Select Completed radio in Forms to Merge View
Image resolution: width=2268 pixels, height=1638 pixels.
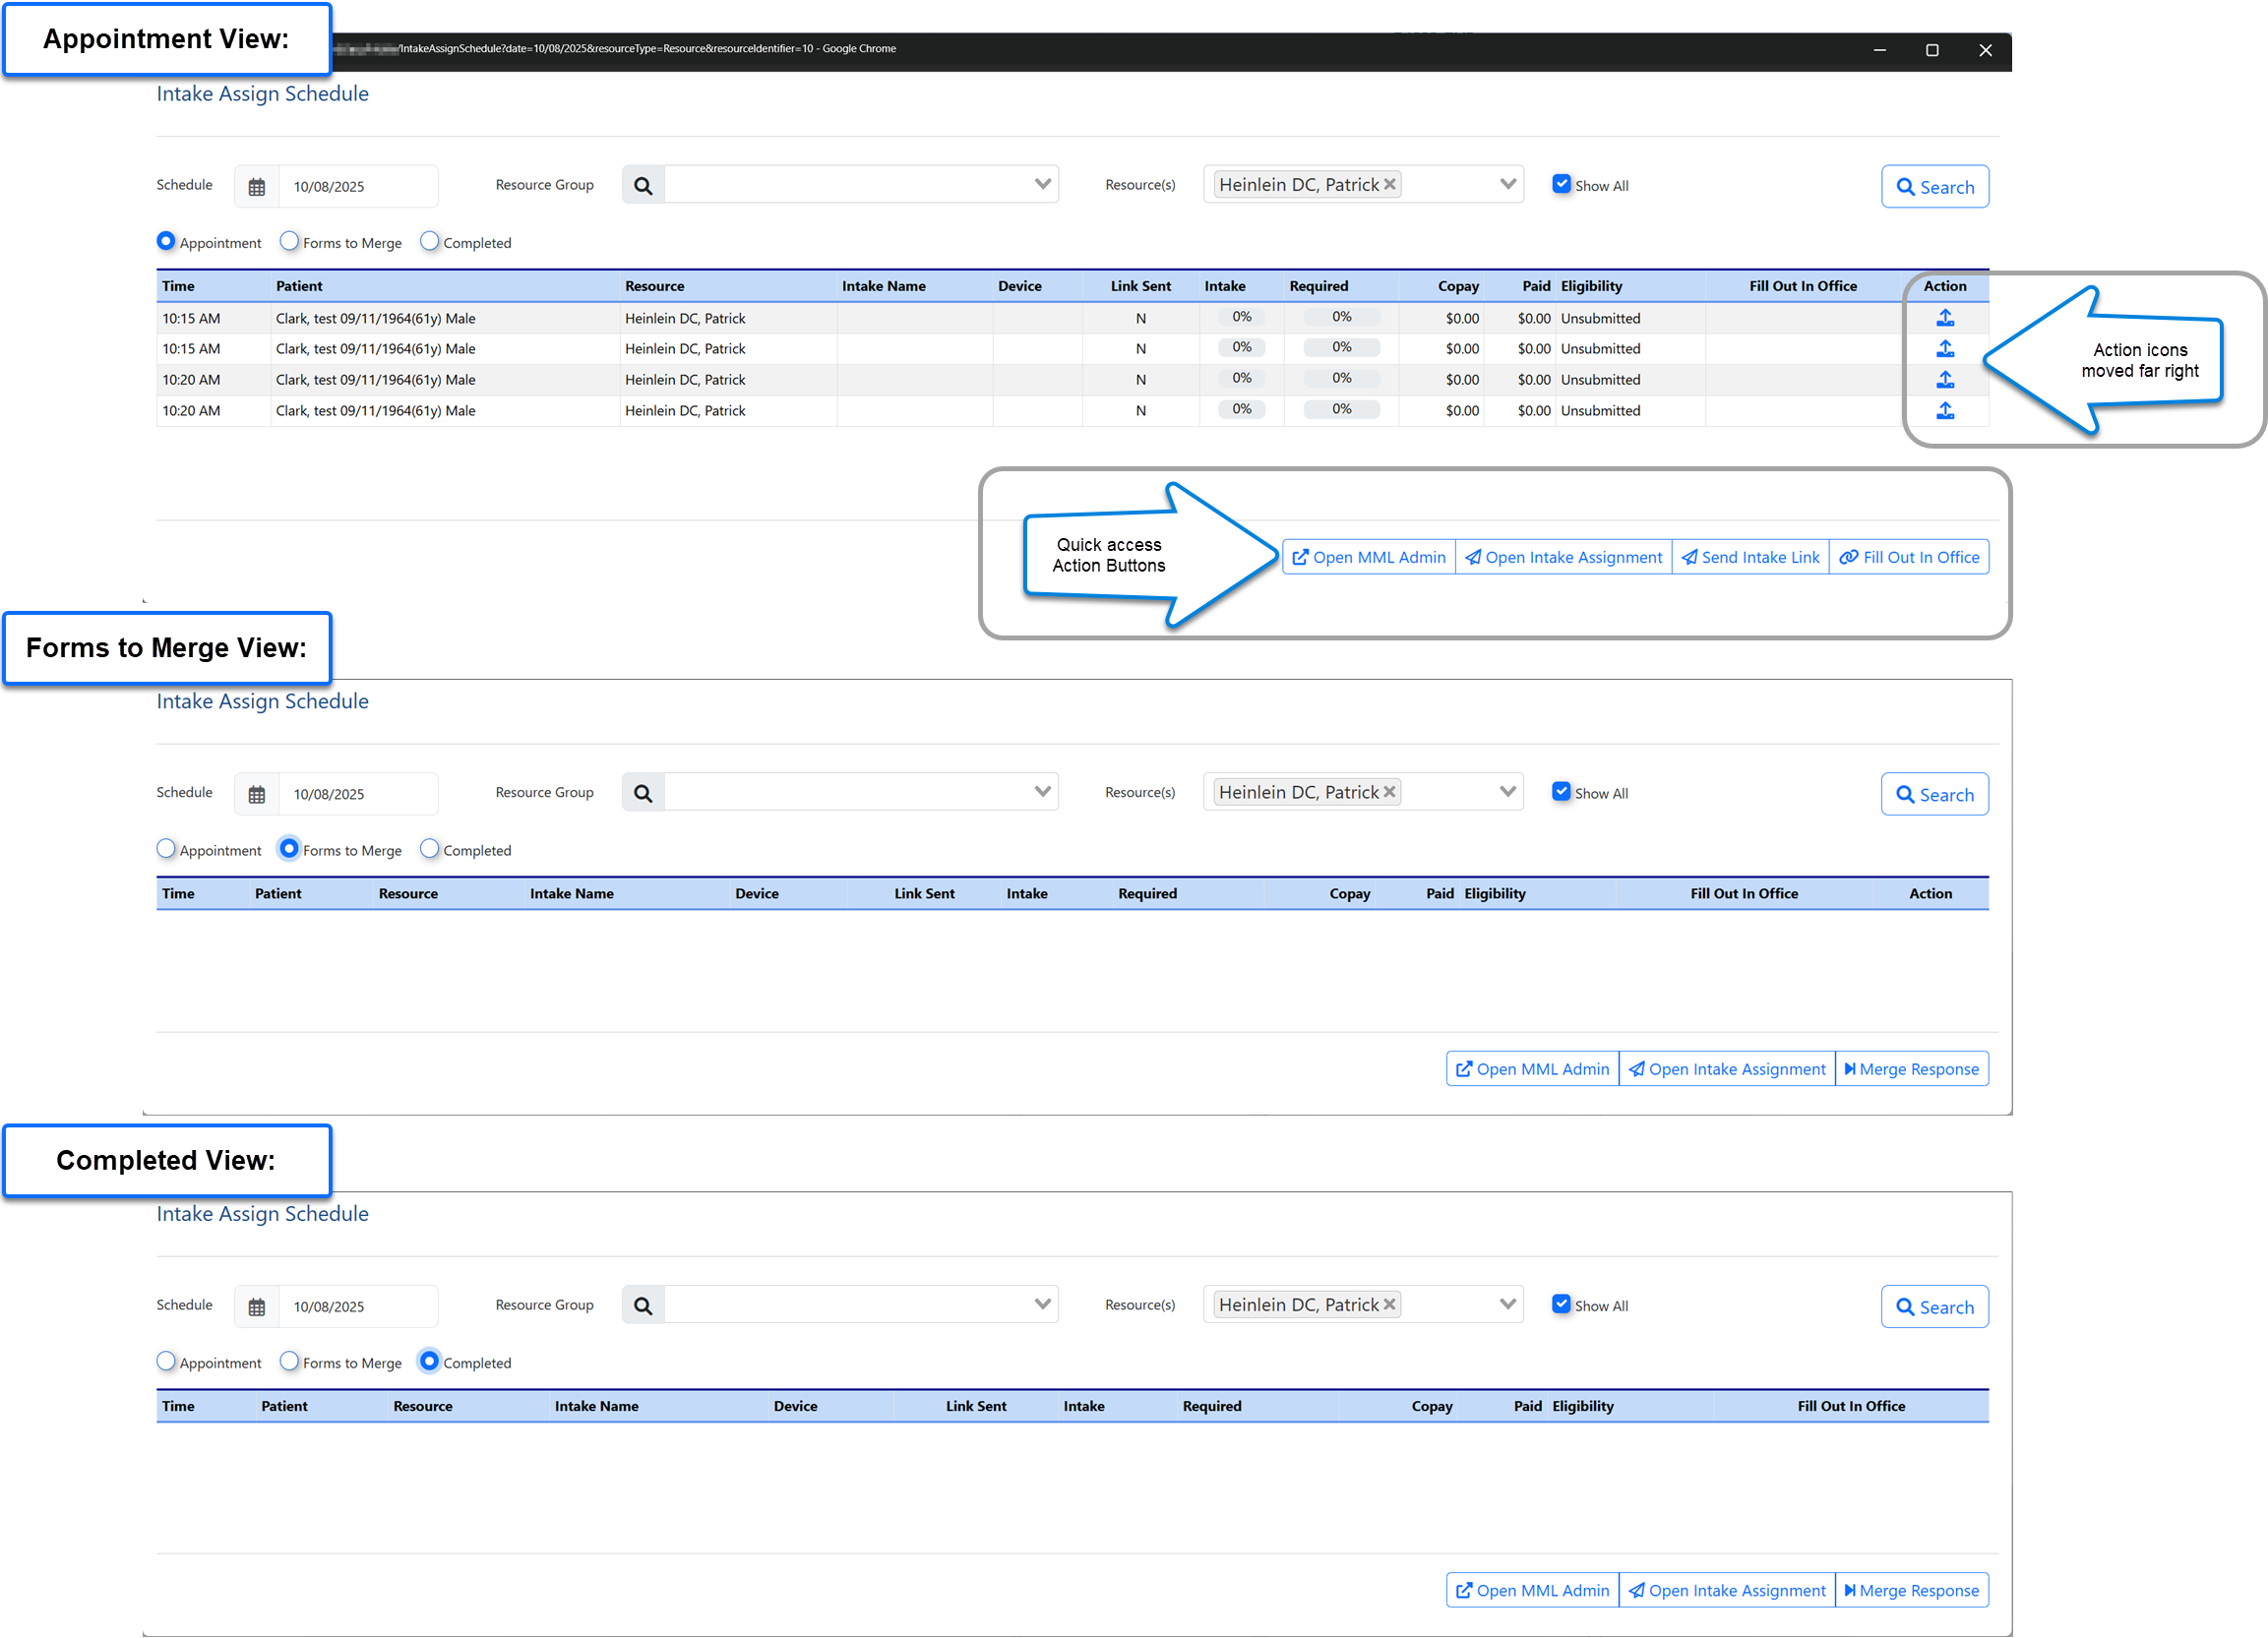[x=429, y=848]
